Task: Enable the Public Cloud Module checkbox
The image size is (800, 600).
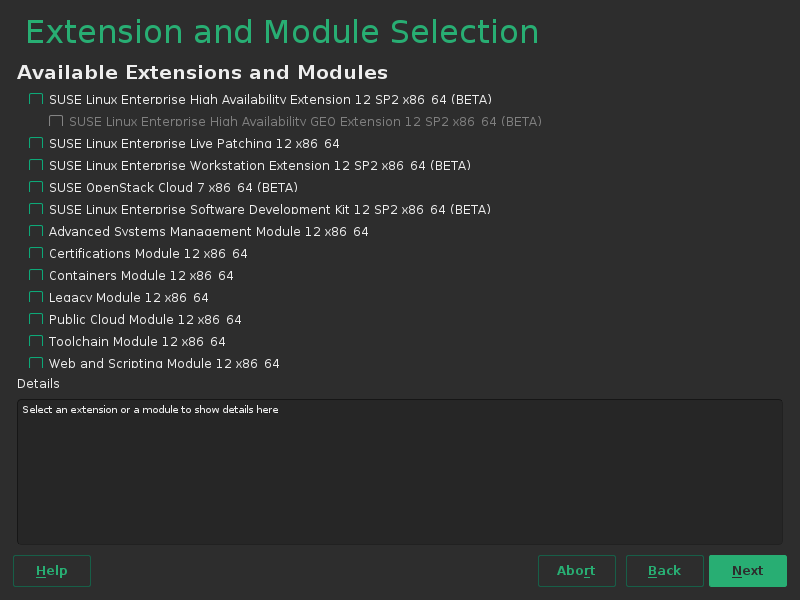Action: click(36, 320)
